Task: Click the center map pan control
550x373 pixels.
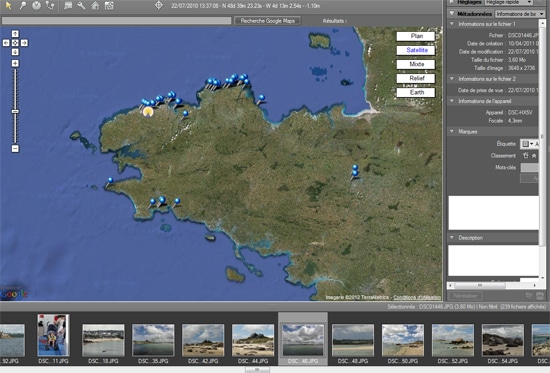Action: click(x=15, y=43)
